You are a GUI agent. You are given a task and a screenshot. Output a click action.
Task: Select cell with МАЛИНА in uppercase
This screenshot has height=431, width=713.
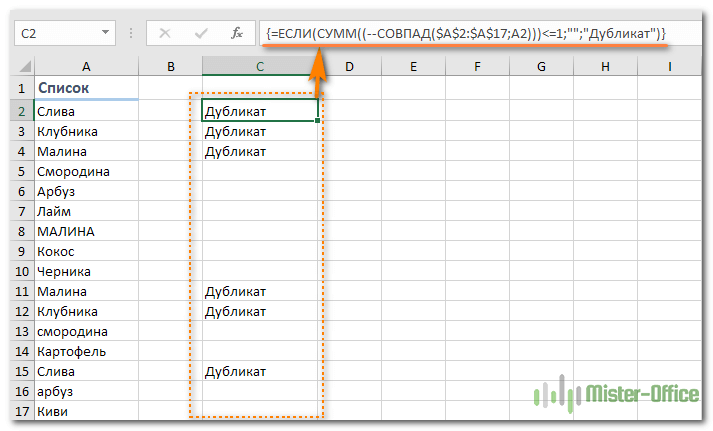pyautogui.click(x=86, y=231)
